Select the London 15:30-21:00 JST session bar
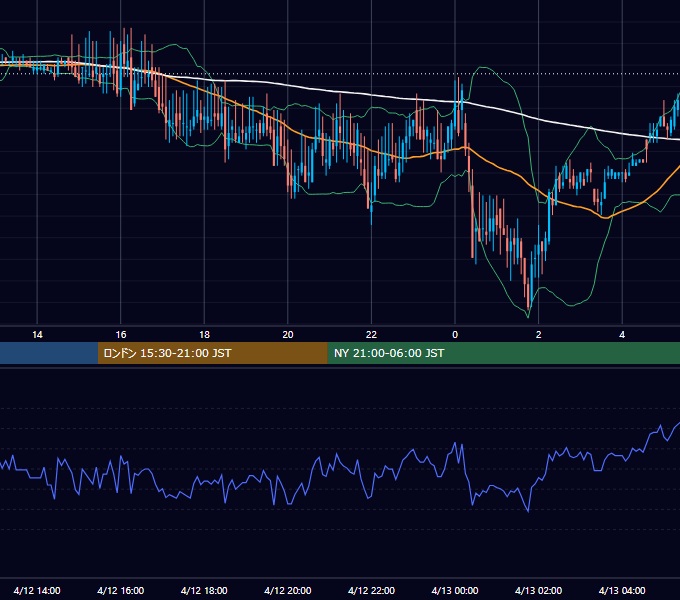 (x=212, y=353)
